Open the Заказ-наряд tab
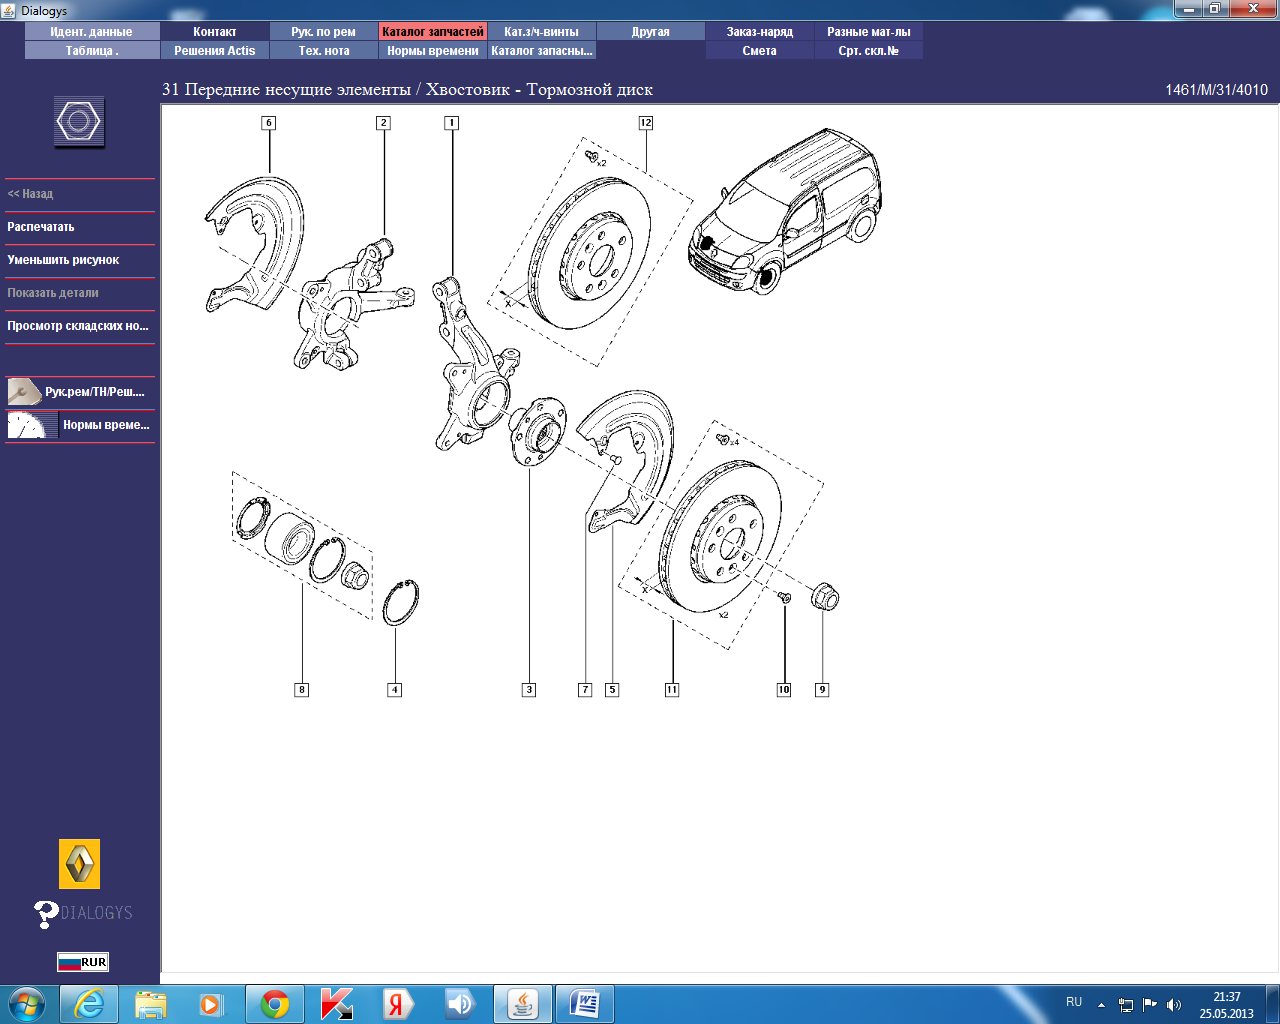 click(x=760, y=32)
